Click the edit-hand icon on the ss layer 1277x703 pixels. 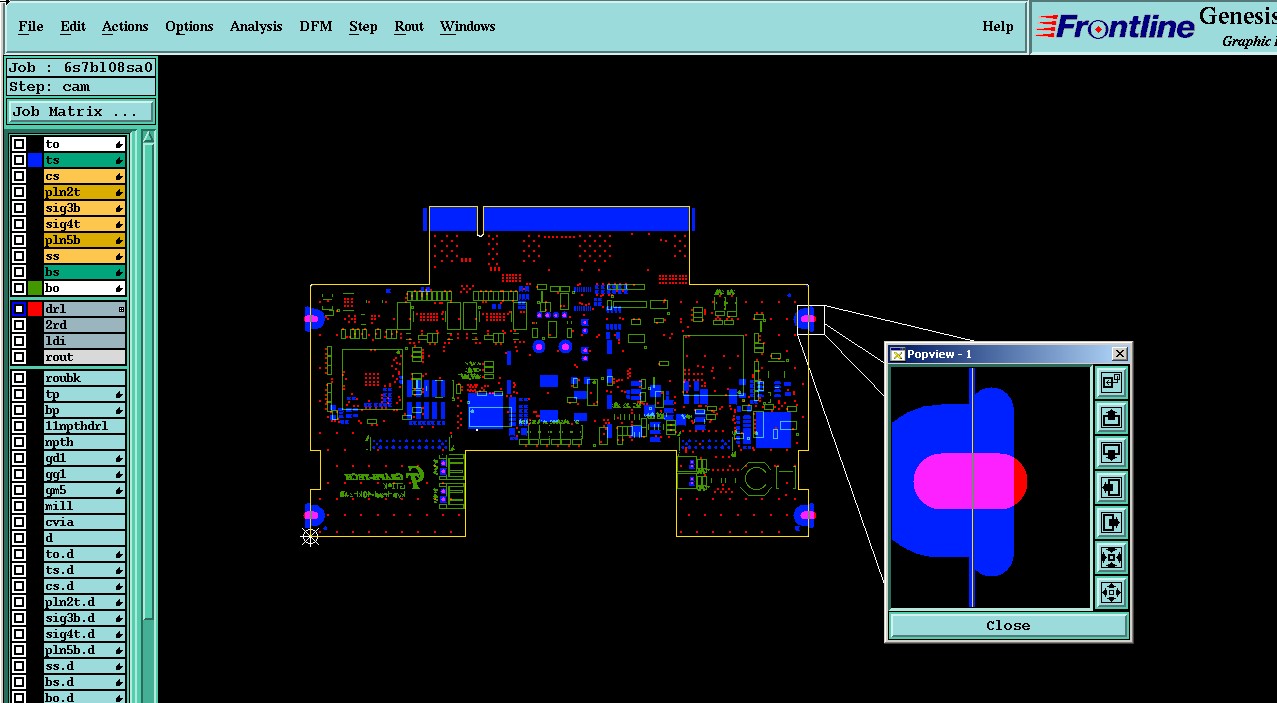119,256
